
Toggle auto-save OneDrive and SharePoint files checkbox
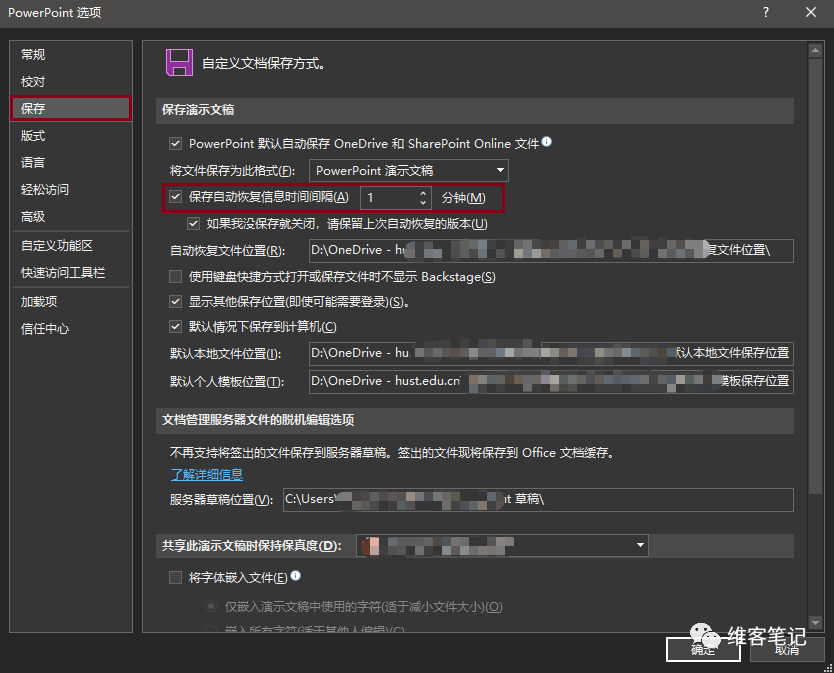176,143
